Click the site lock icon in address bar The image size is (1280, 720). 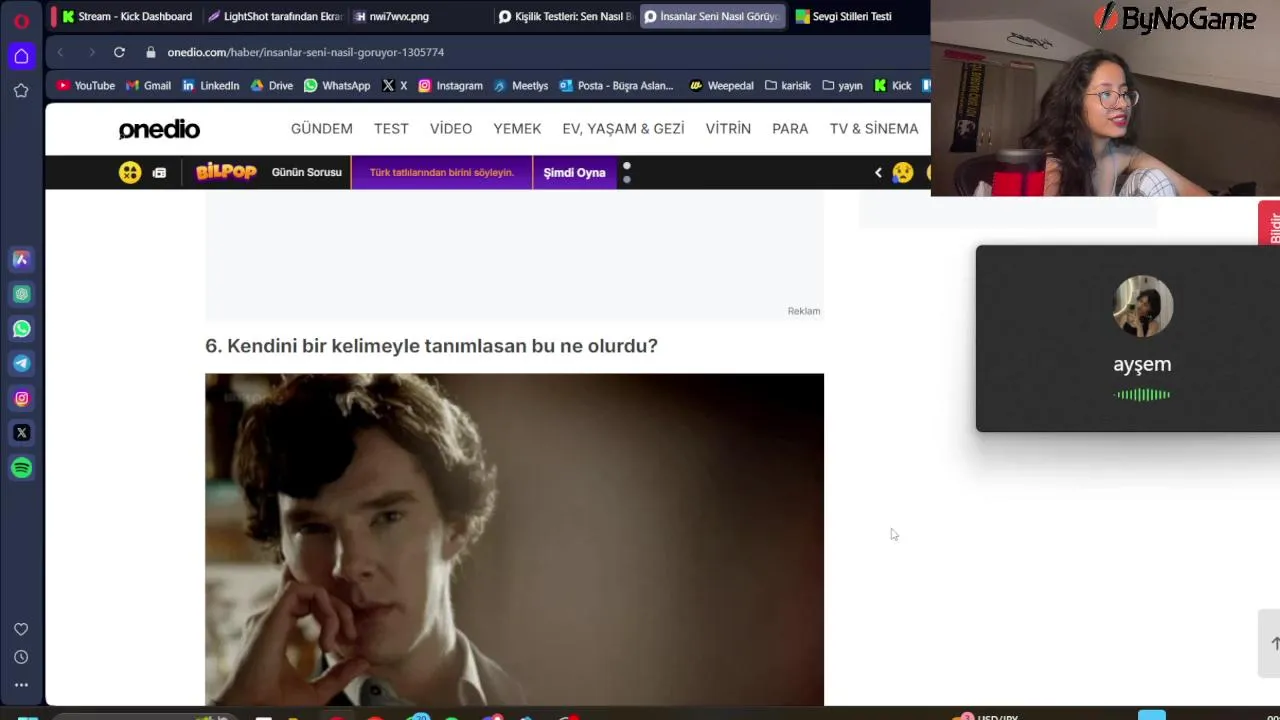coord(151,52)
